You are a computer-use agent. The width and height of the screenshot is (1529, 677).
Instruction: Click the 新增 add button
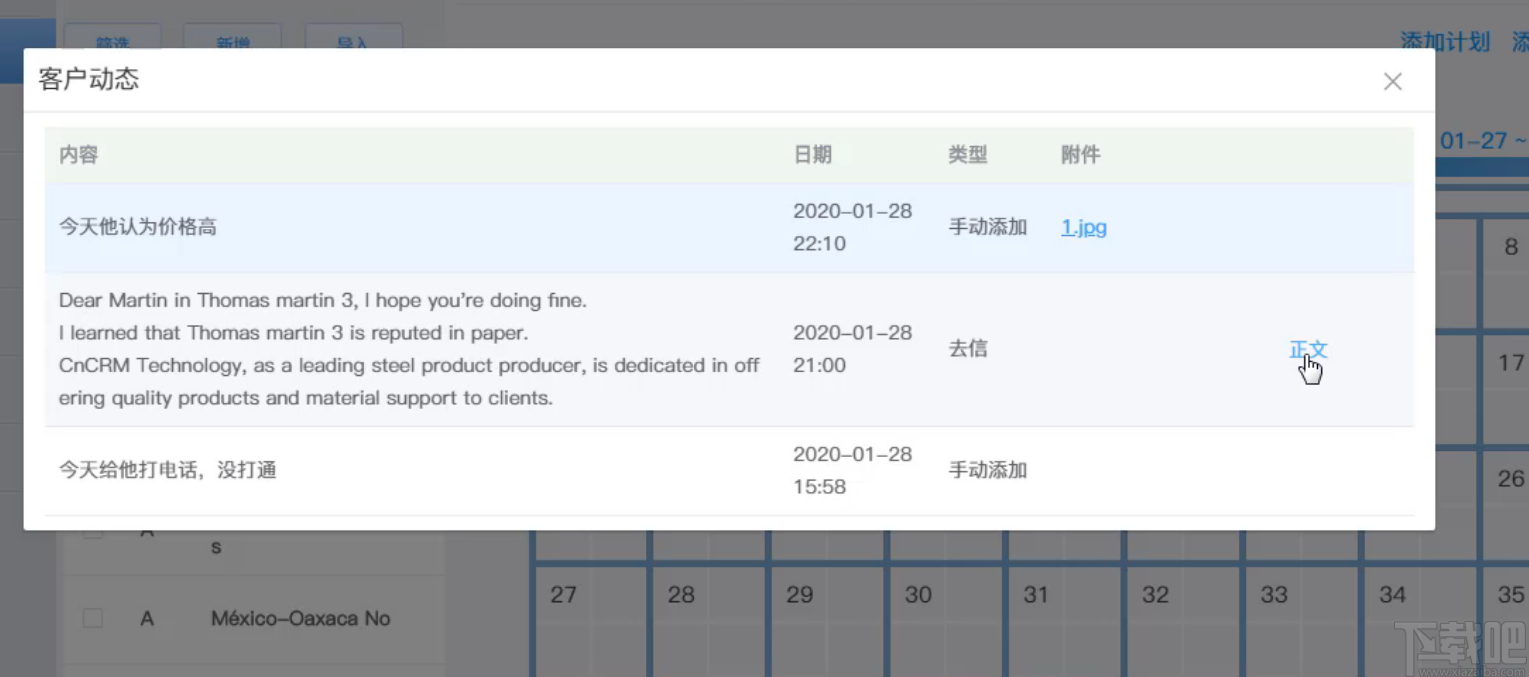pyautogui.click(x=233, y=43)
